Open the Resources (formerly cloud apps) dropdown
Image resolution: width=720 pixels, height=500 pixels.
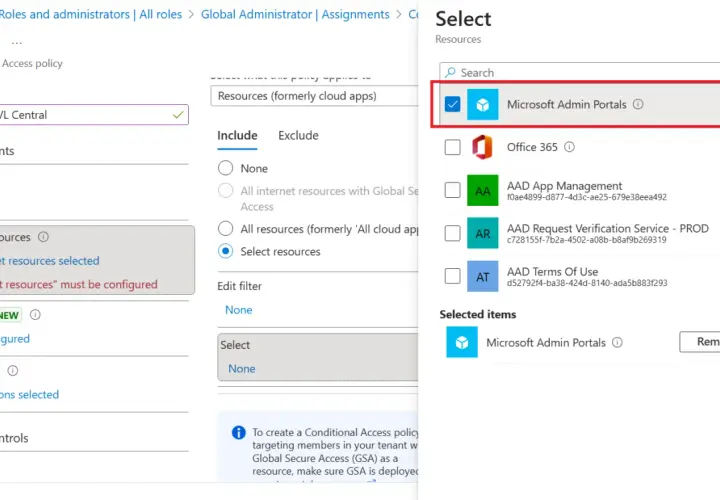[315, 96]
